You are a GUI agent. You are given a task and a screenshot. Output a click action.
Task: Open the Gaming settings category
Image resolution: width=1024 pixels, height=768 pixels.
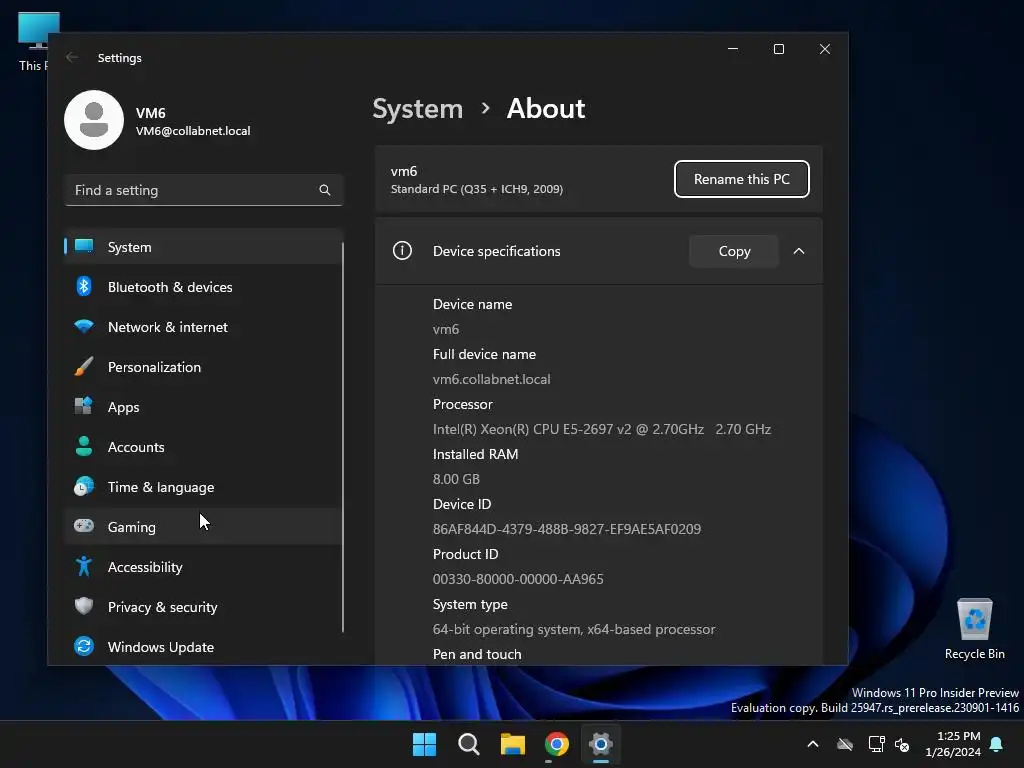point(203,527)
